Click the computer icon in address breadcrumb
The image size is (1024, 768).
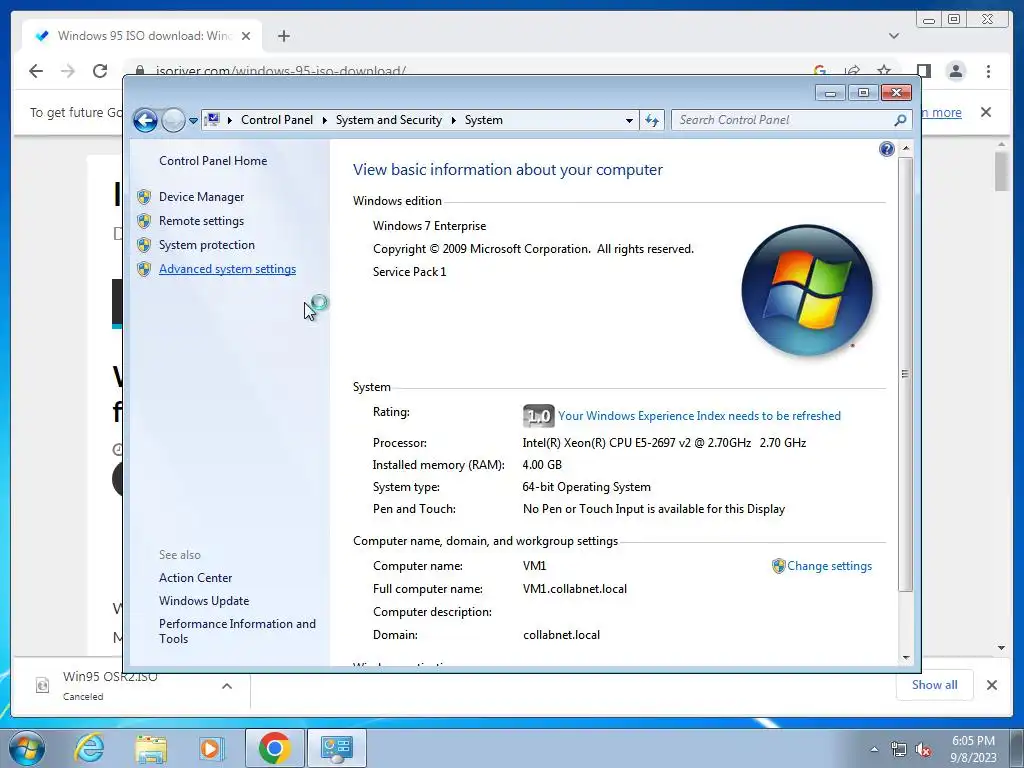tap(212, 120)
